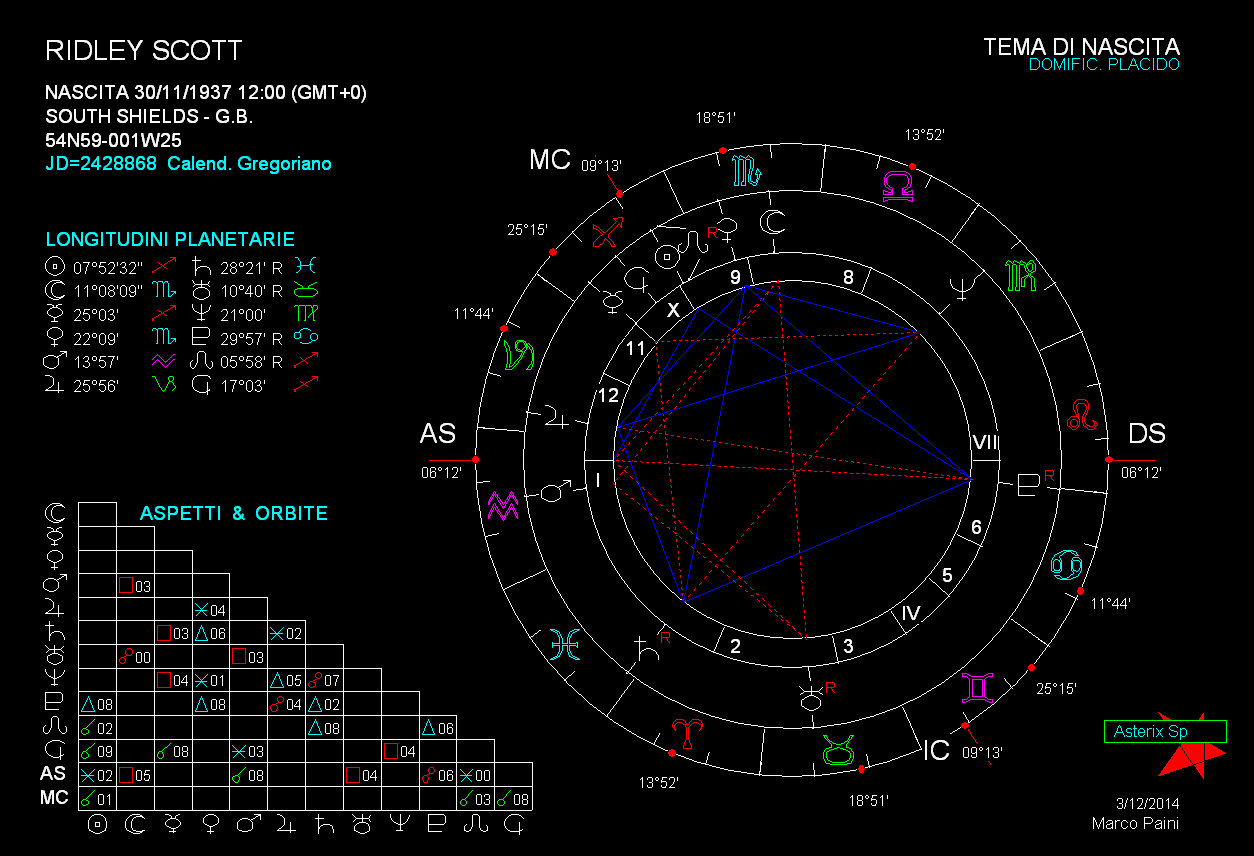Click the Venus-Jupiter sextile 04 grid cell

click(210, 609)
